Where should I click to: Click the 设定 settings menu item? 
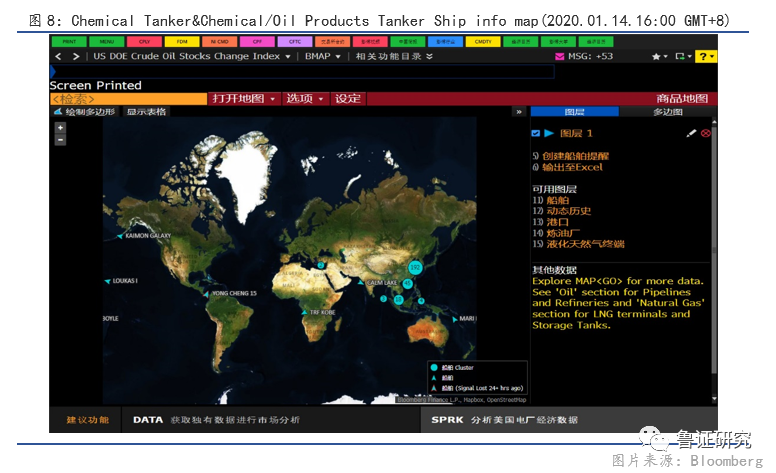click(x=348, y=99)
